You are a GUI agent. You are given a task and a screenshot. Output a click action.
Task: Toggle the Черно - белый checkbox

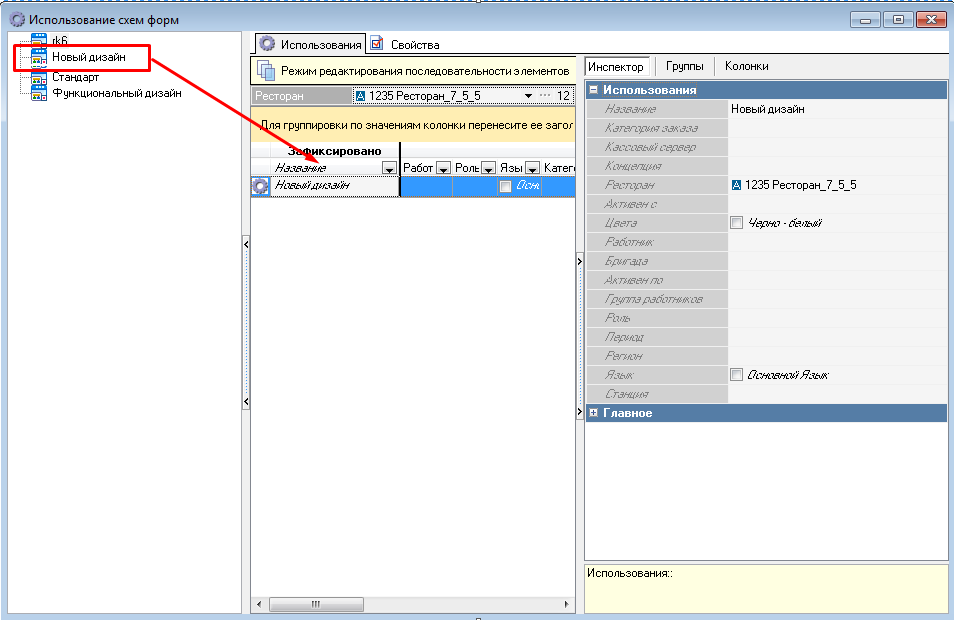(x=737, y=223)
